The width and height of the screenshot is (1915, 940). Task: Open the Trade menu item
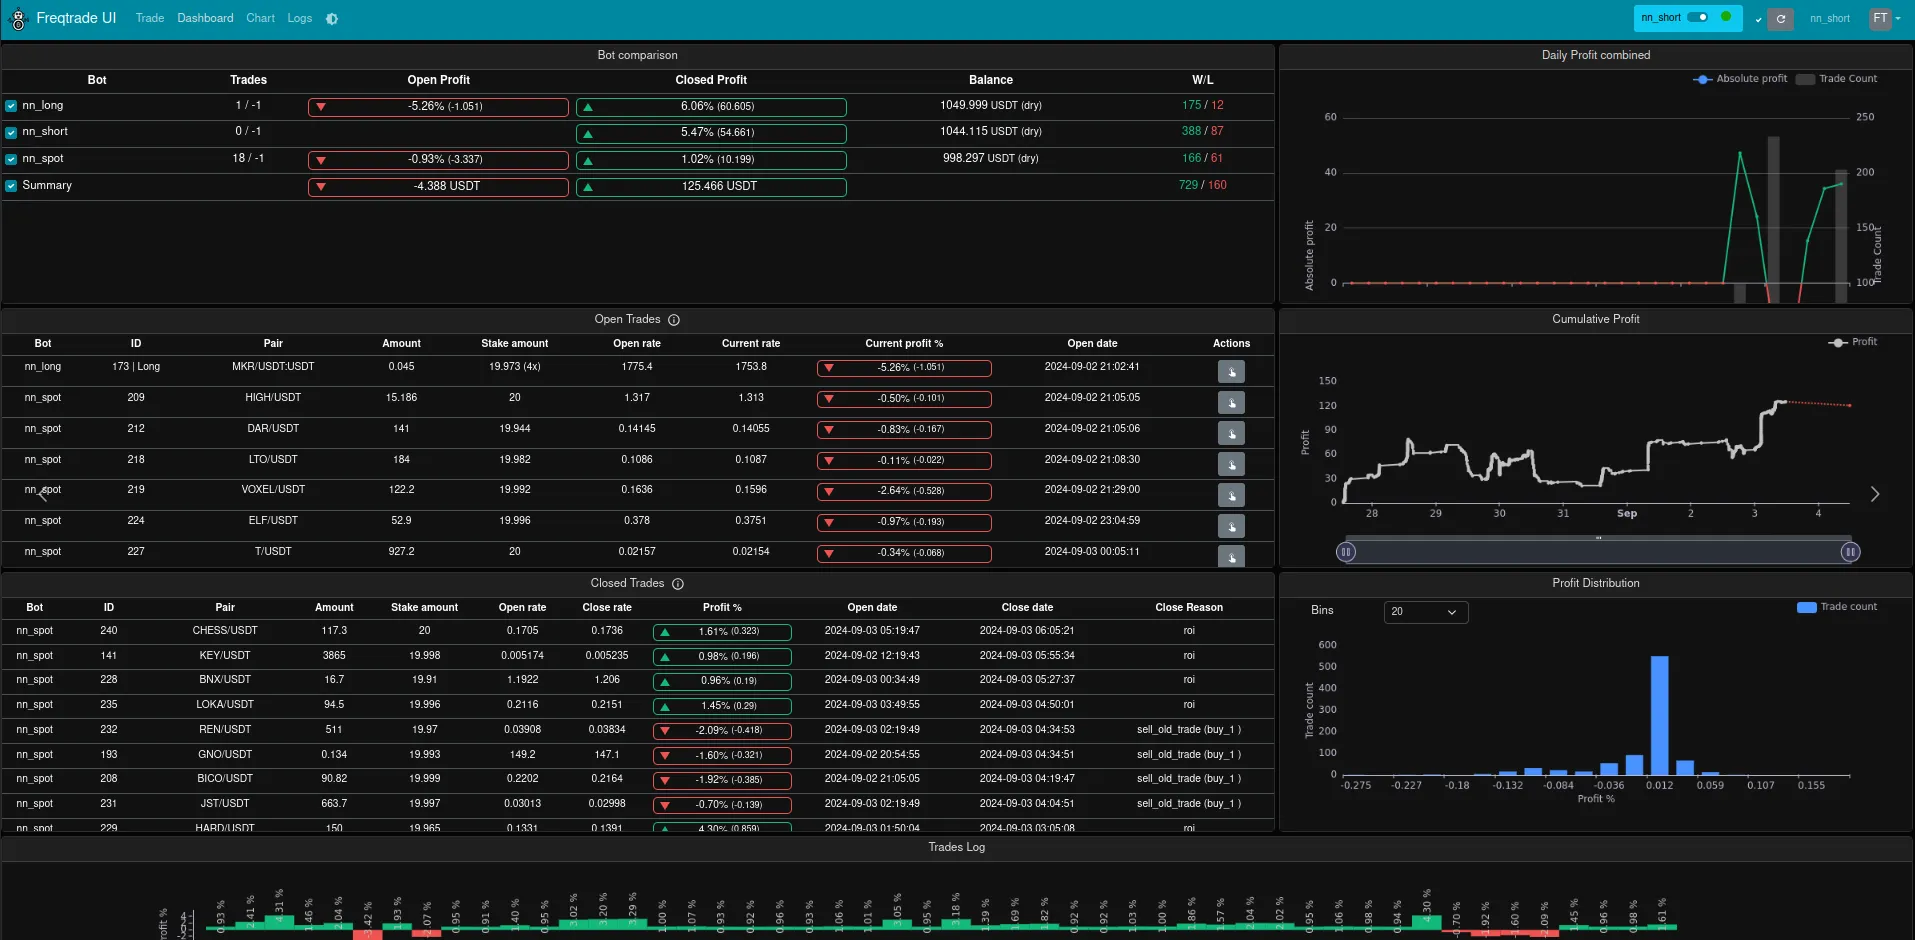click(x=150, y=19)
